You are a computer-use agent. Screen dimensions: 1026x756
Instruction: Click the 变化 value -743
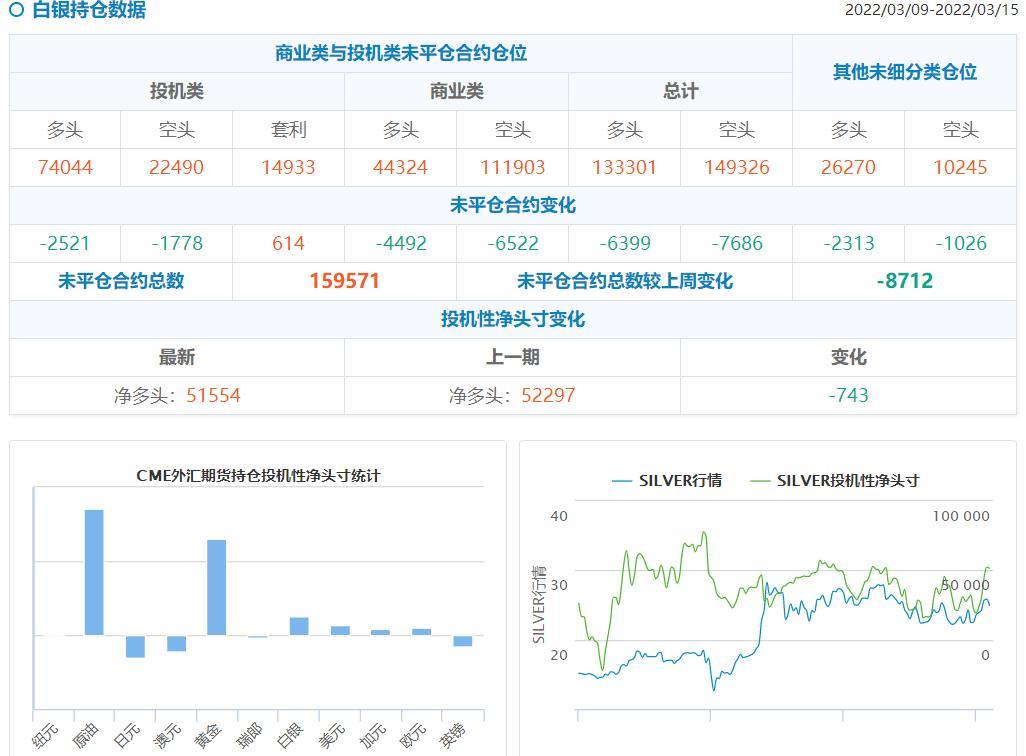click(848, 395)
